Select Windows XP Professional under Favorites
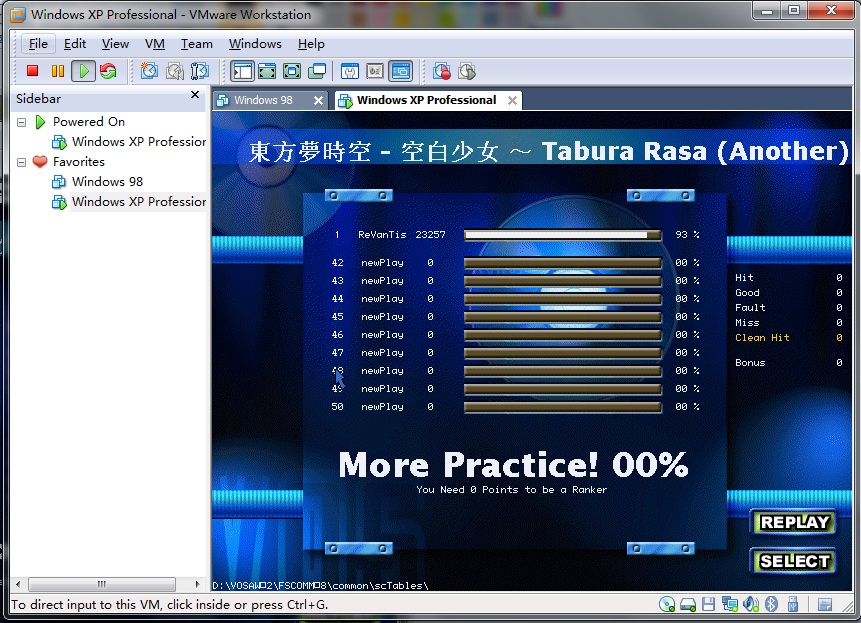The width and height of the screenshot is (861, 623). coord(139,202)
